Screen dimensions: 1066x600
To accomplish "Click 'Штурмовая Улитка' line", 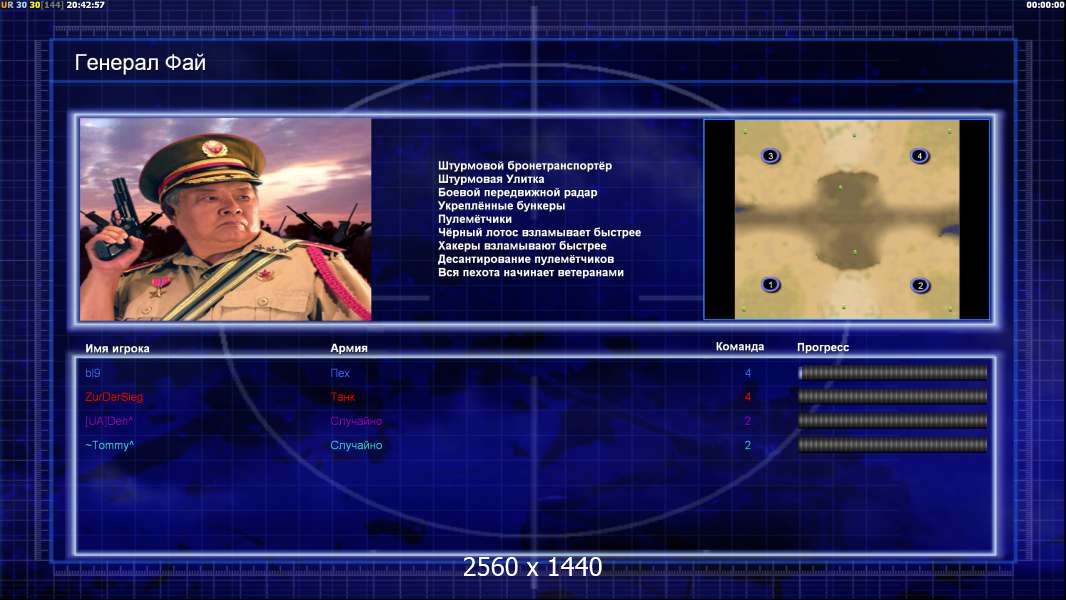I will (491, 179).
